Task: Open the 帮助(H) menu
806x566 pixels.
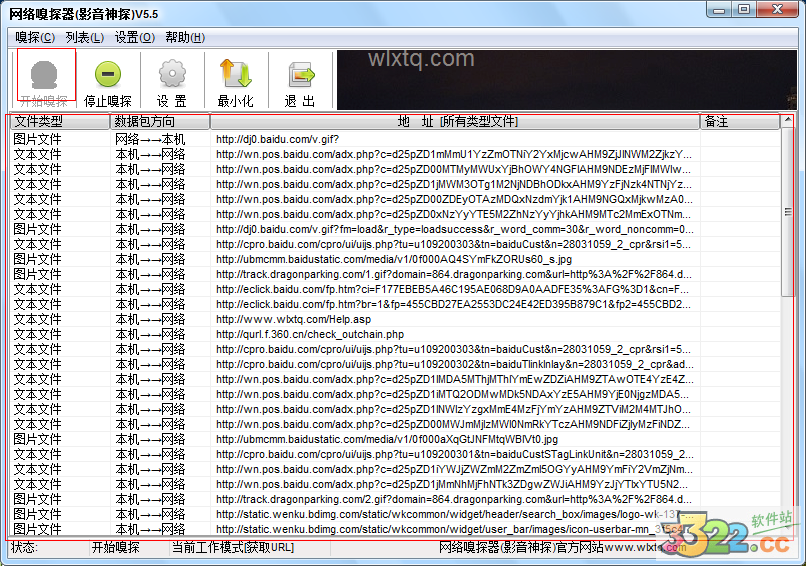Action: pyautogui.click(x=185, y=38)
